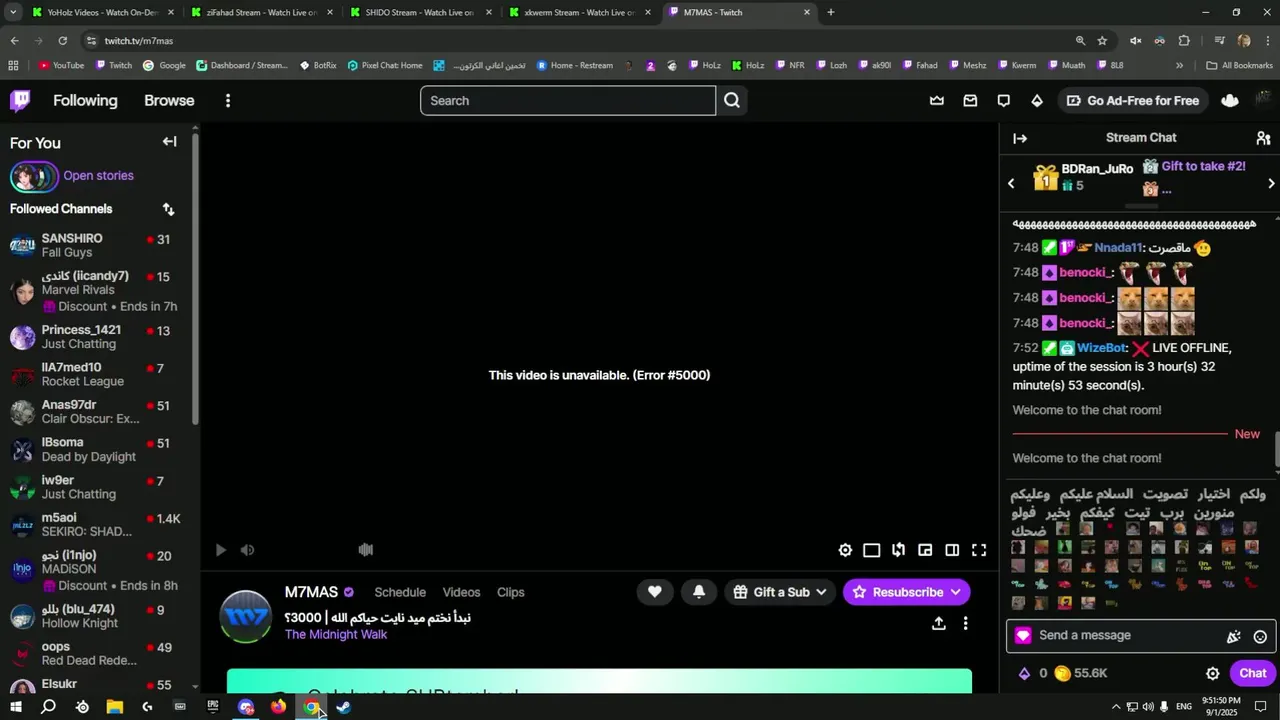Toggle notification bell for M7MAS

[699, 592]
